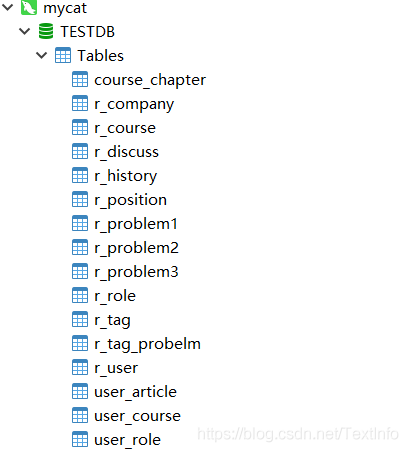Collapse the mycat connection node

[x=7, y=7]
